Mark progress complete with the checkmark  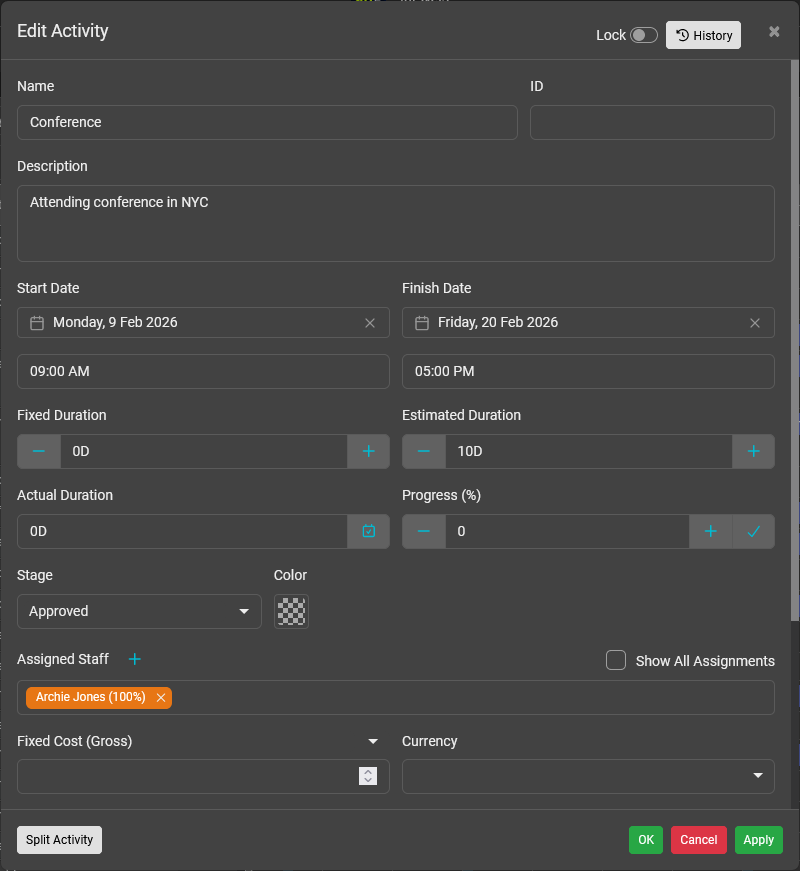(753, 531)
